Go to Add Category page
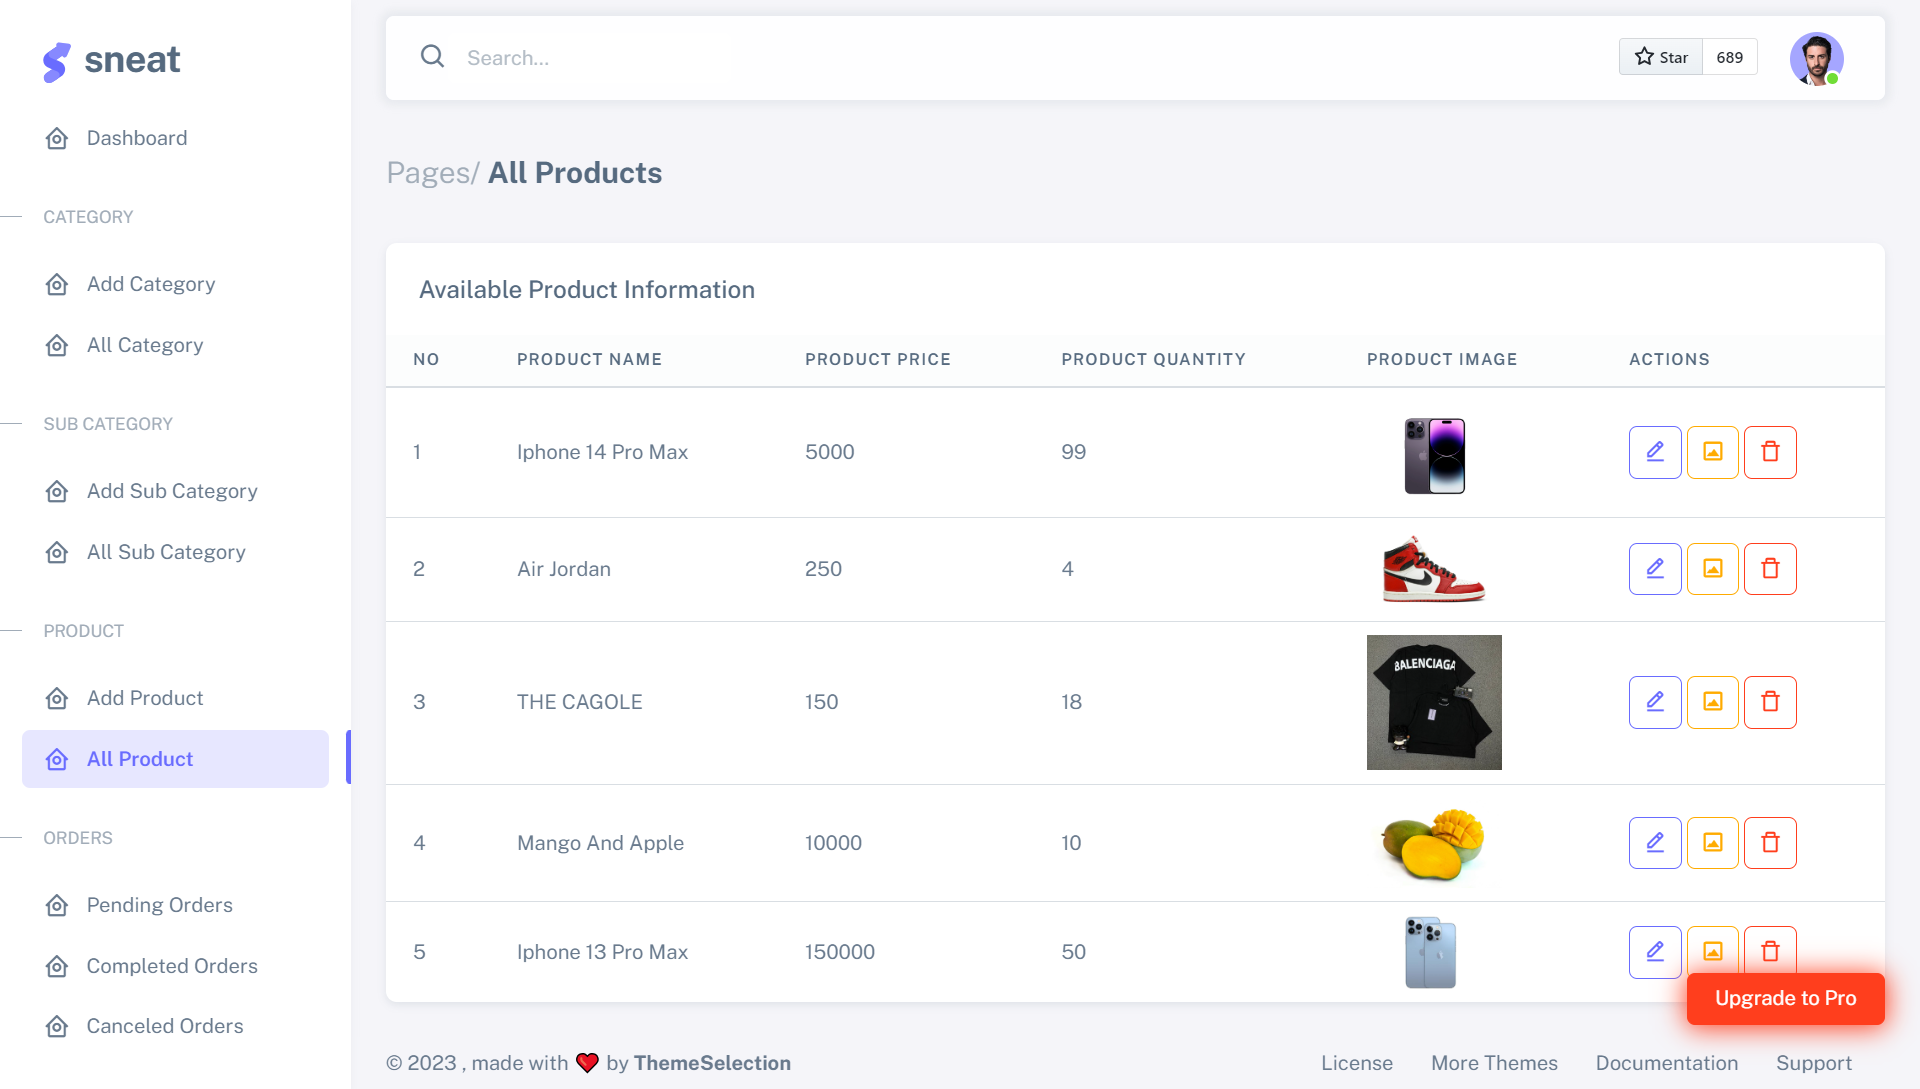The image size is (1920, 1089). click(x=151, y=284)
